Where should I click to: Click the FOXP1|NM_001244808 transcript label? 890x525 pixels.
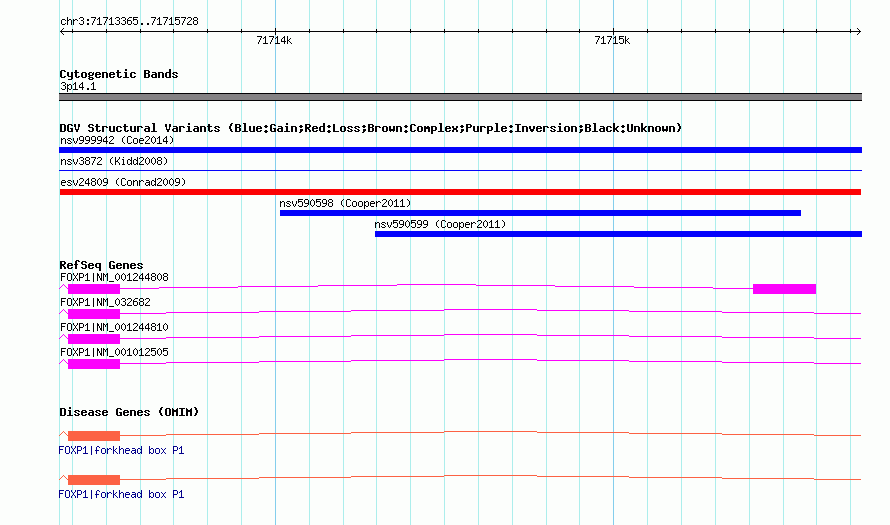tap(114, 278)
